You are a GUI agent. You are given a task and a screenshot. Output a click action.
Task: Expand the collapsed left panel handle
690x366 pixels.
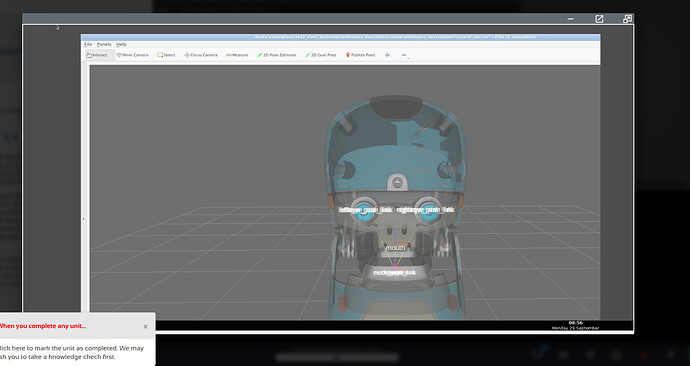coord(84,219)
